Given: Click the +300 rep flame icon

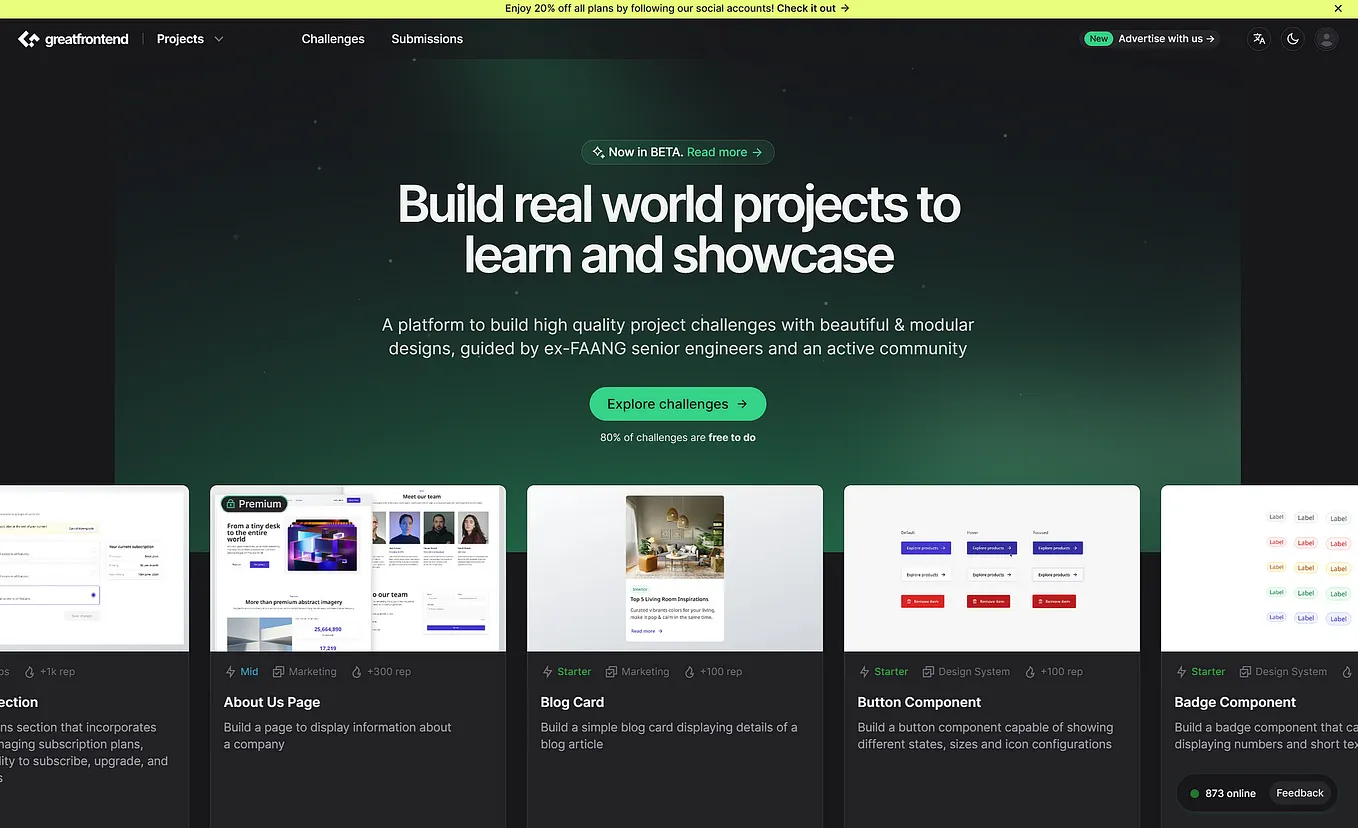Looking at the screenshot, I should (x=357, y=672).
